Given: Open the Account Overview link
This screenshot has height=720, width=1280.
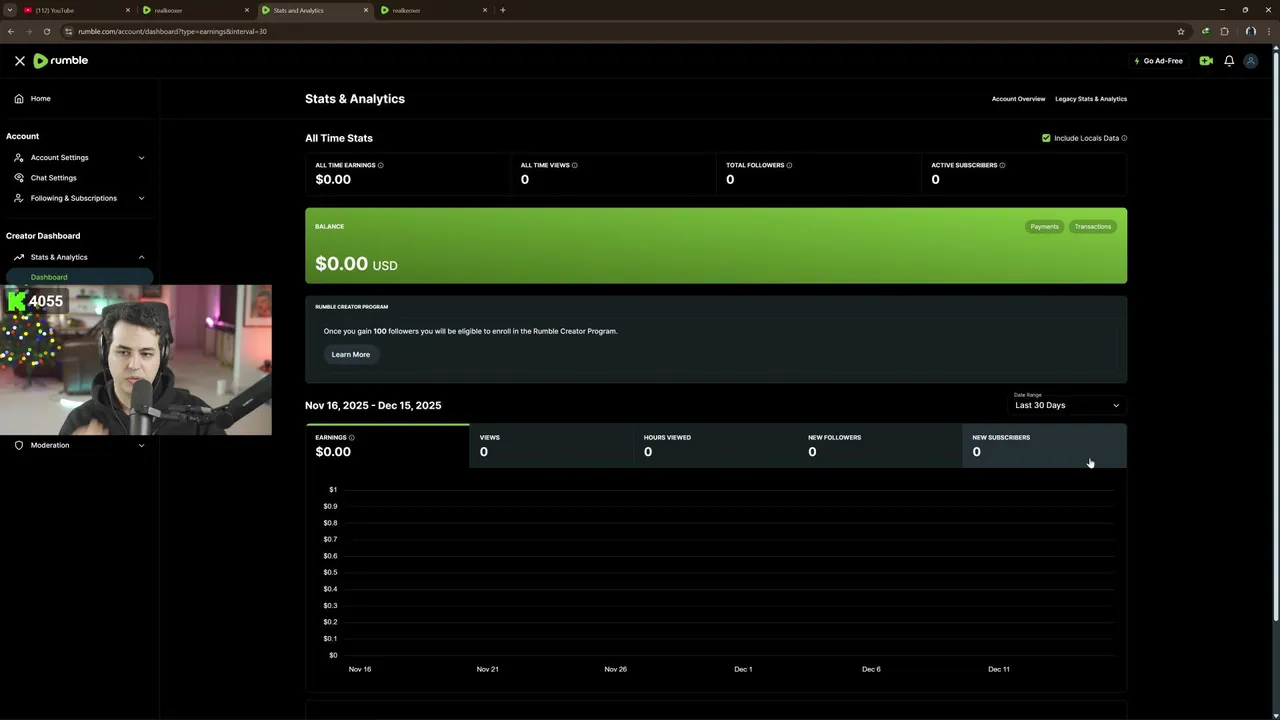Looking at the screenshot, I should (1018, 99).
